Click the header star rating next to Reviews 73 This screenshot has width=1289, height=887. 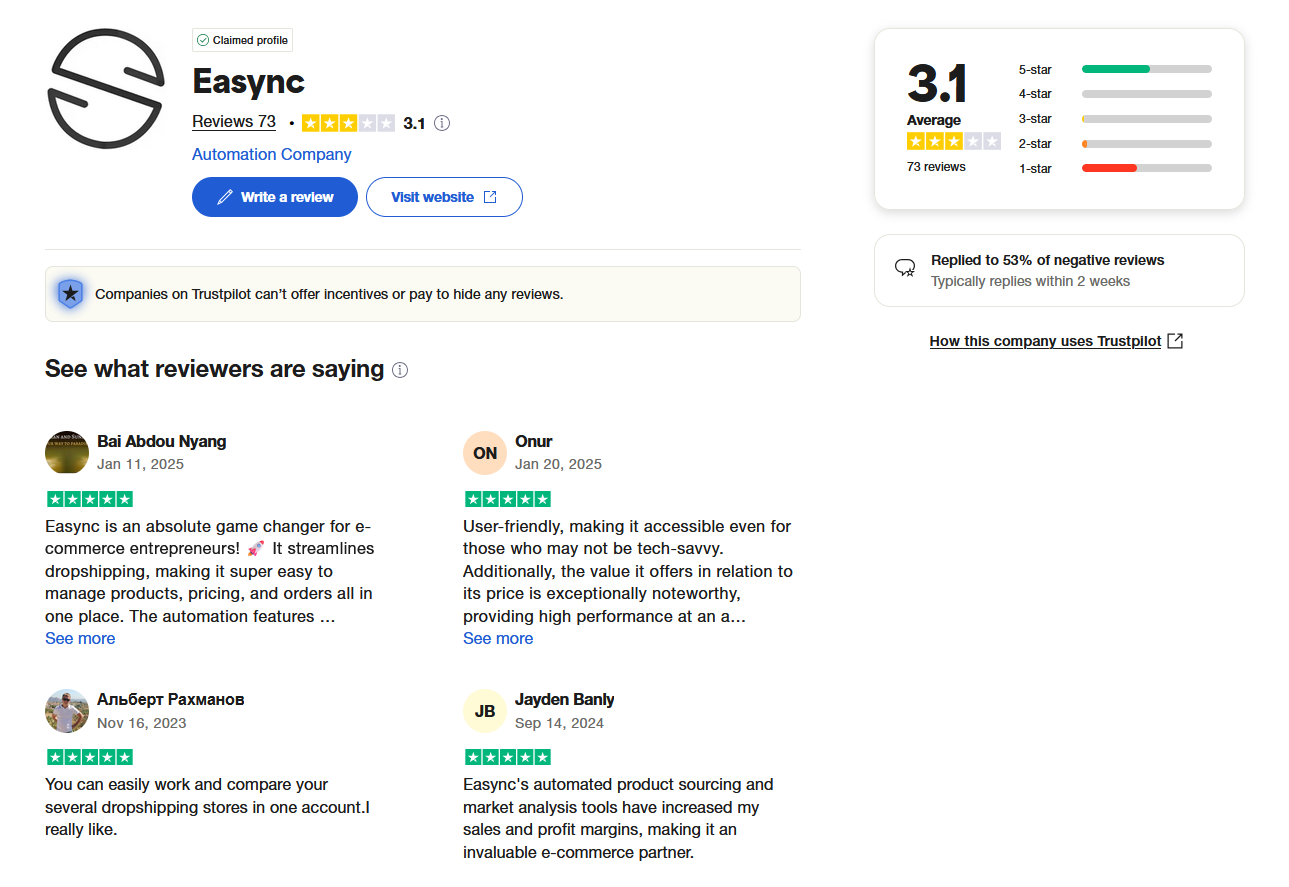[x=348, y=123]
